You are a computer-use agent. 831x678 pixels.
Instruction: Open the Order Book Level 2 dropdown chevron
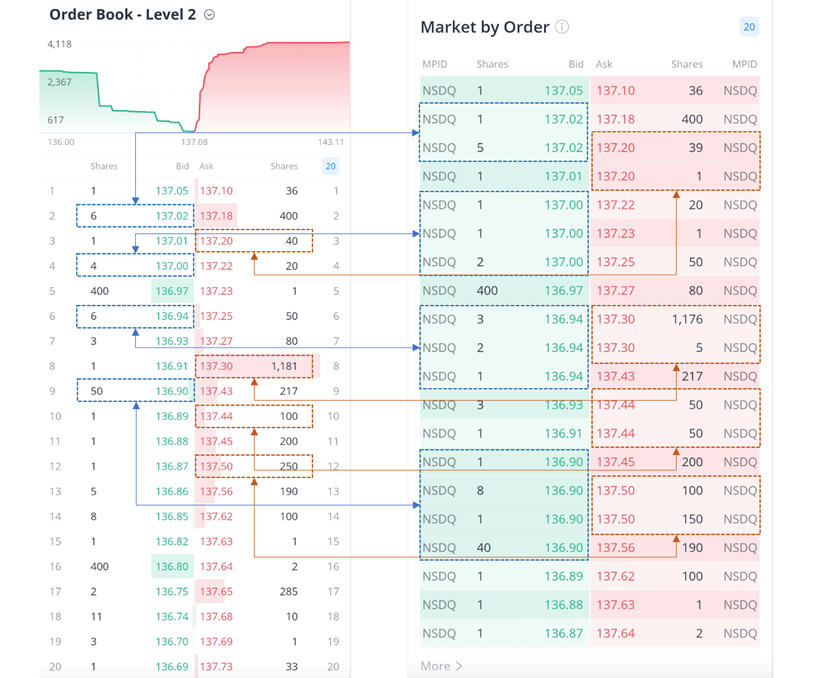coord(209,15)
